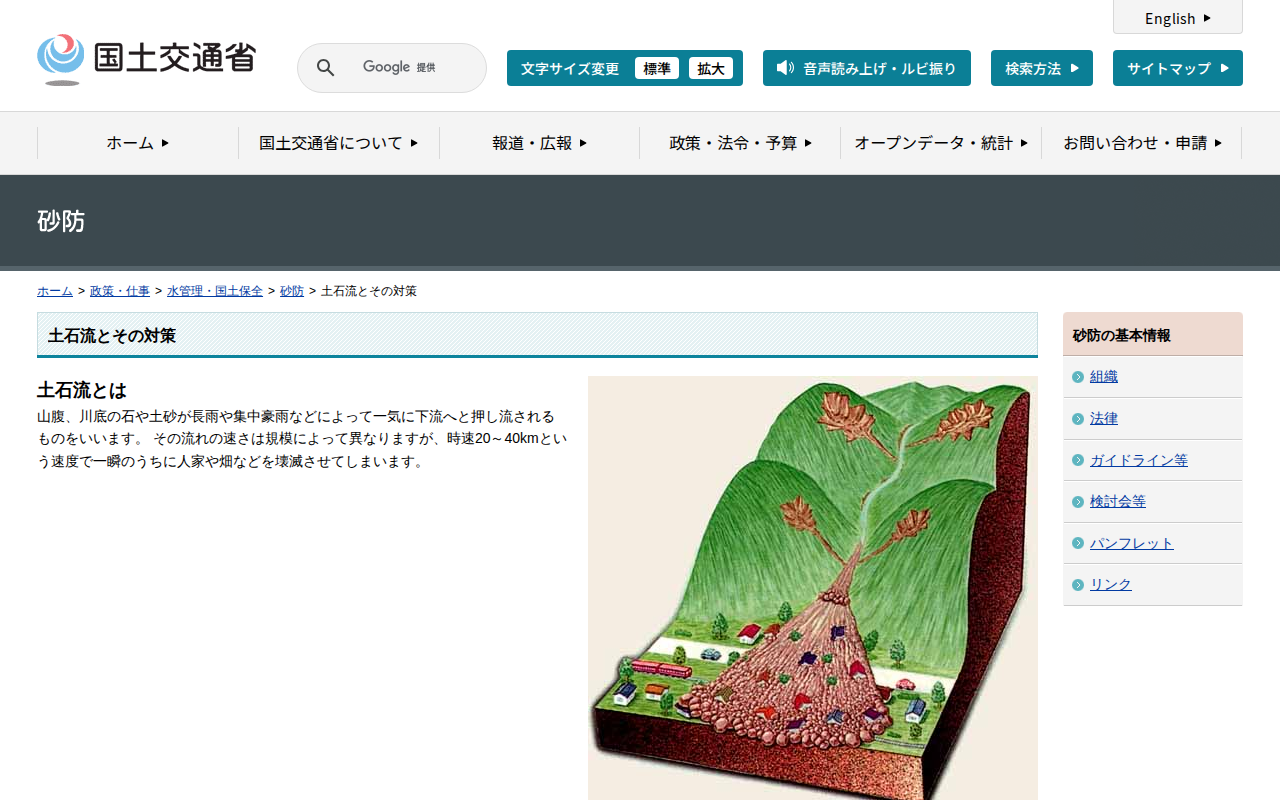Expand the オープンデータ・統計 menu

941,143
